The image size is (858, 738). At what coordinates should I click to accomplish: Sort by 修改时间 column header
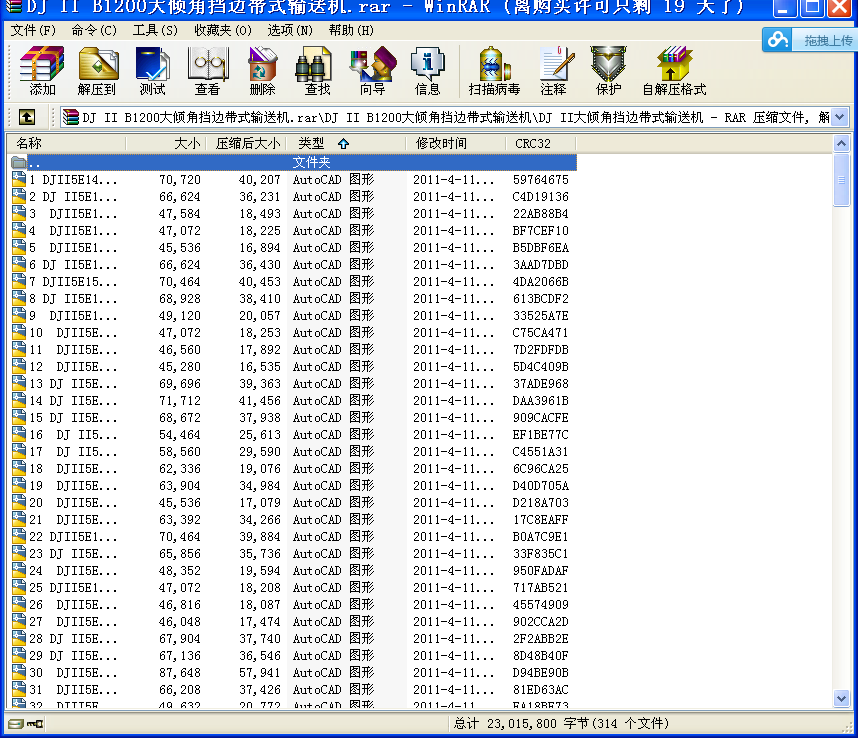[441, 143]
